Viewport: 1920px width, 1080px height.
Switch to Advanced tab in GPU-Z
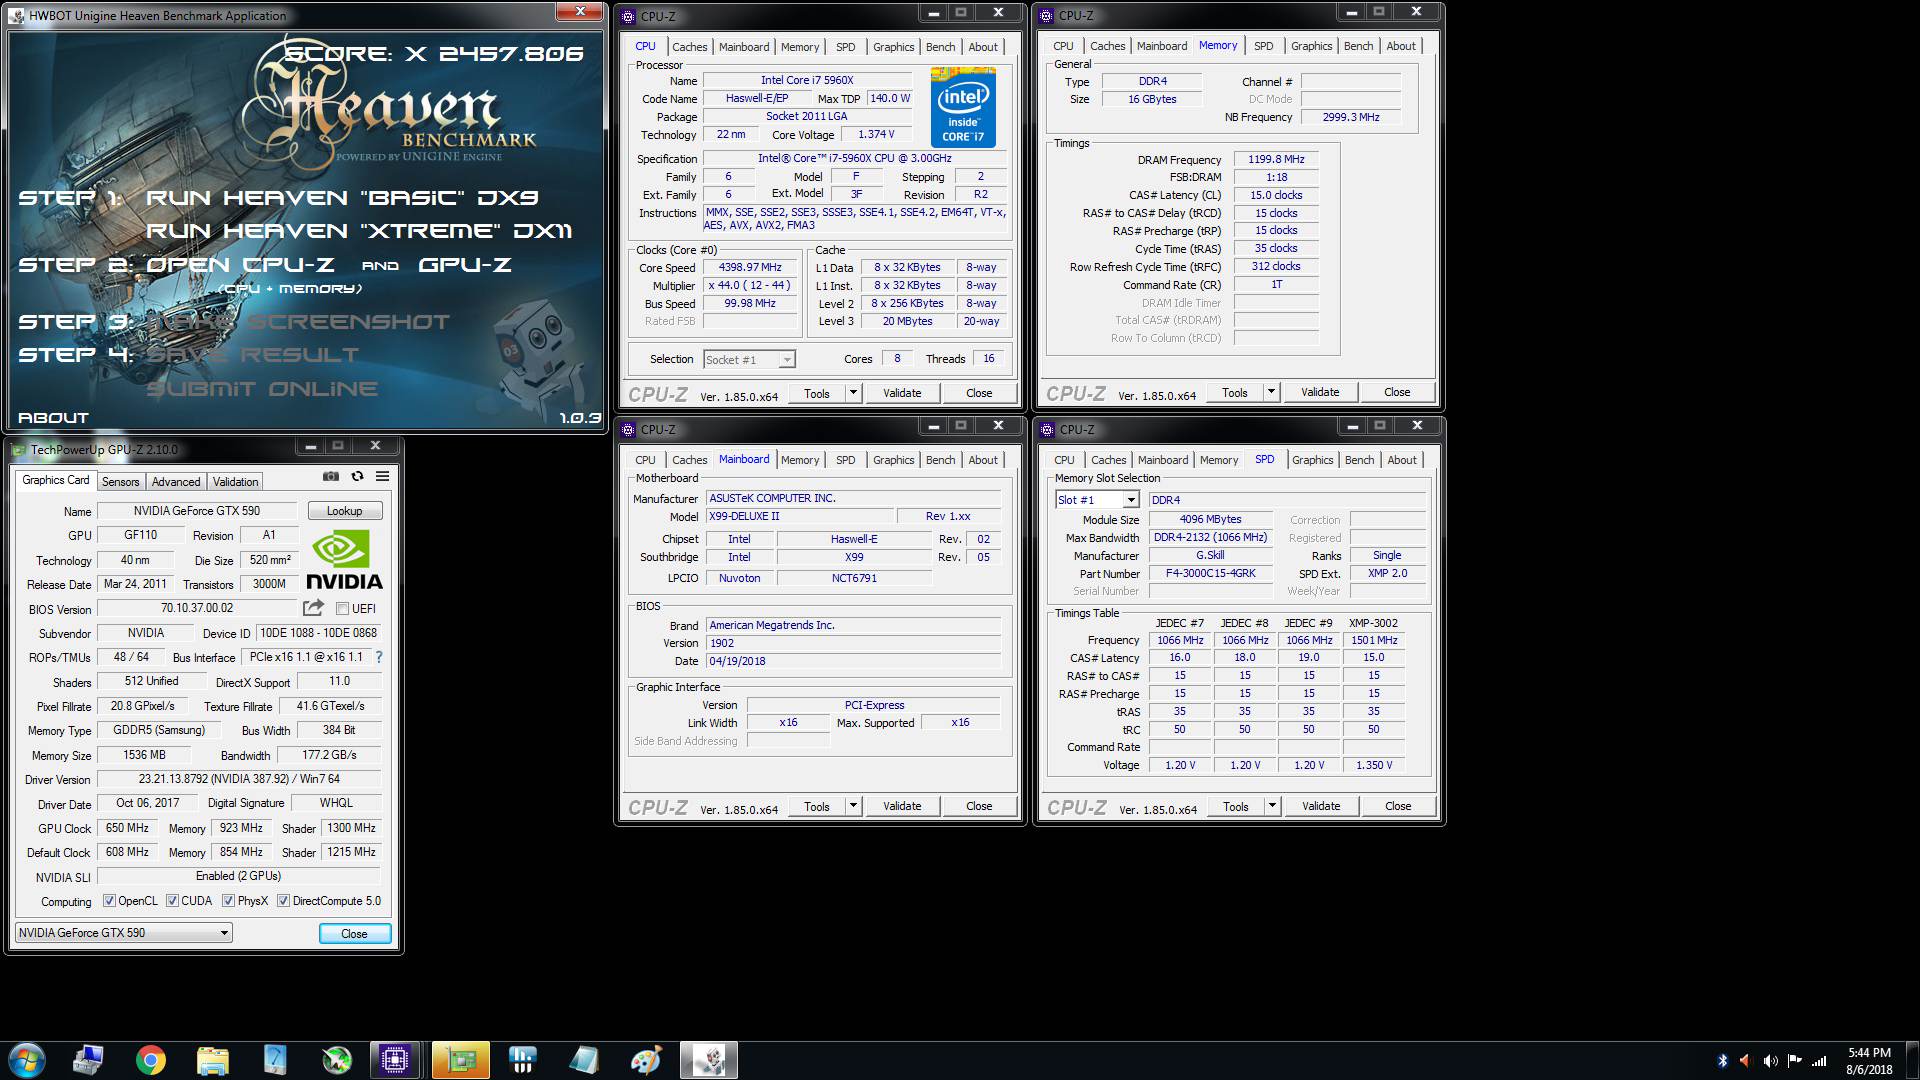click(x=176, y=482)
